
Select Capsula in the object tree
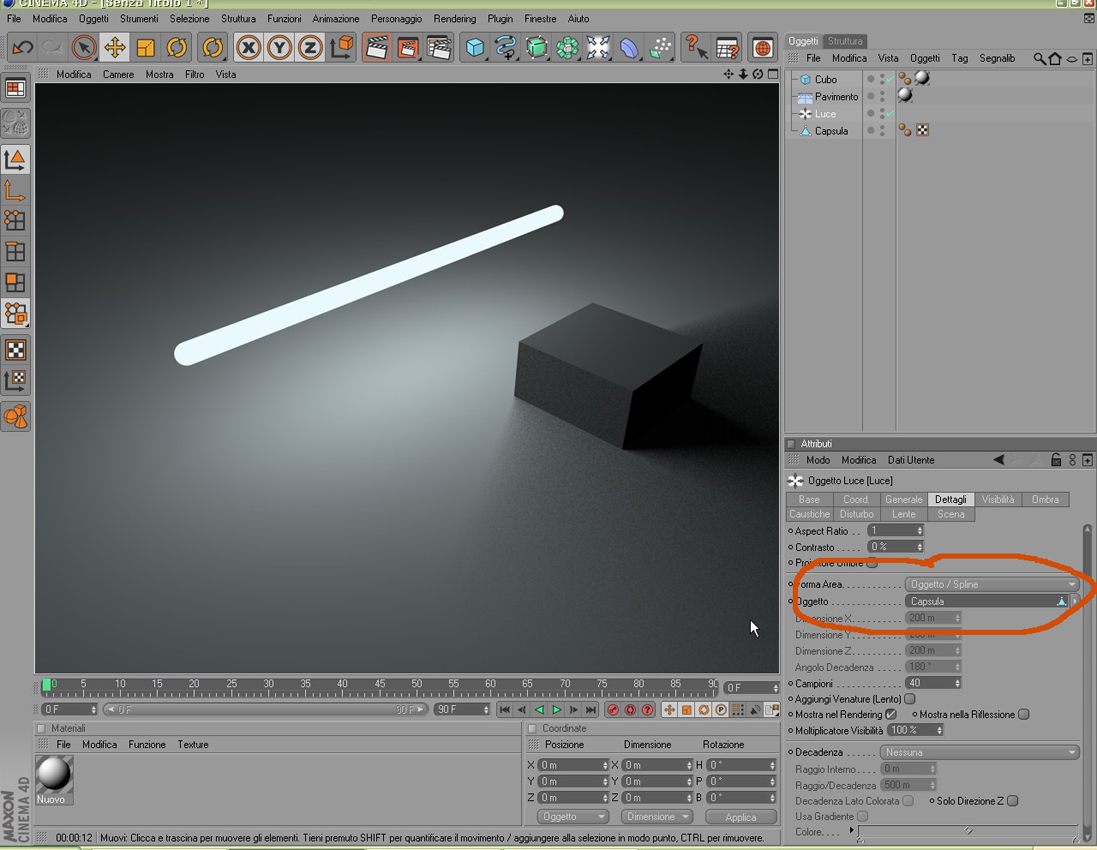point(830,131)
